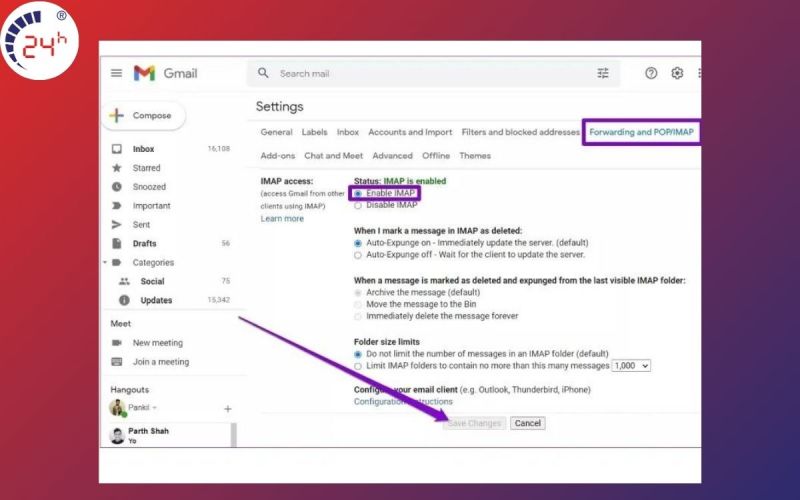Open the Support help icon
This screenshot has height=500, width=800.
pos(651,73)
